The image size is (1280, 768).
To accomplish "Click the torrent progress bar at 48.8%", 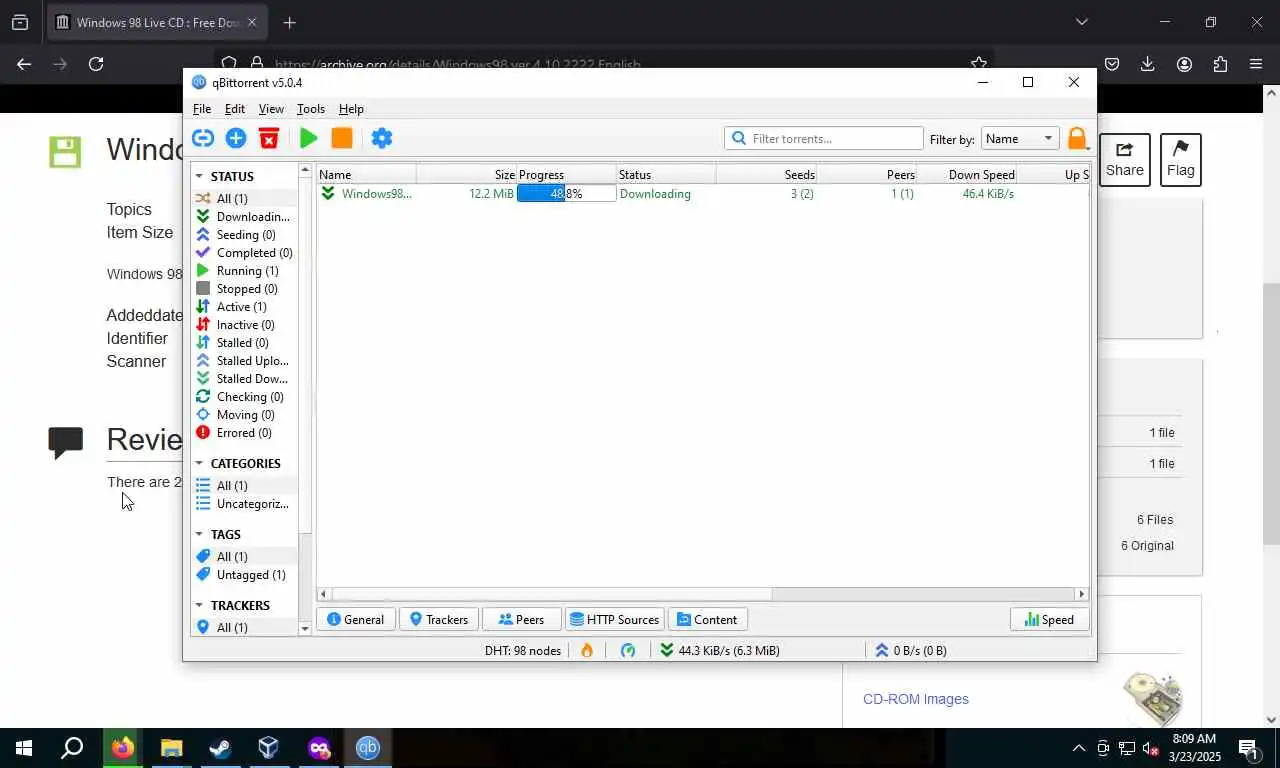I will (x=566, y=193).
